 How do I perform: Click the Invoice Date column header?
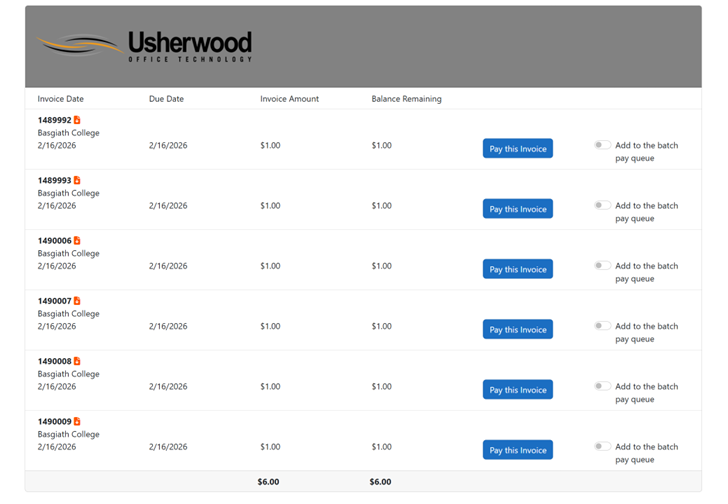[x=61, y=99]
